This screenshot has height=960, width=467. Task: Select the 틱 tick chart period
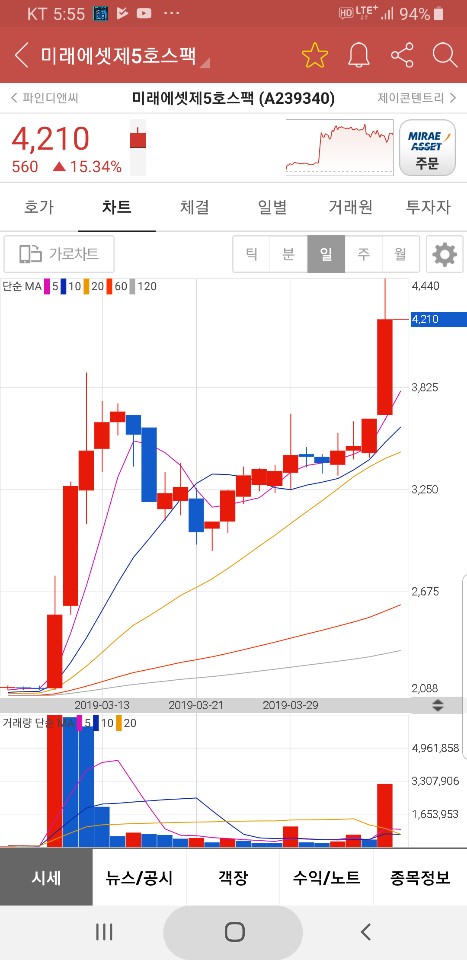(x=252, y=254)
